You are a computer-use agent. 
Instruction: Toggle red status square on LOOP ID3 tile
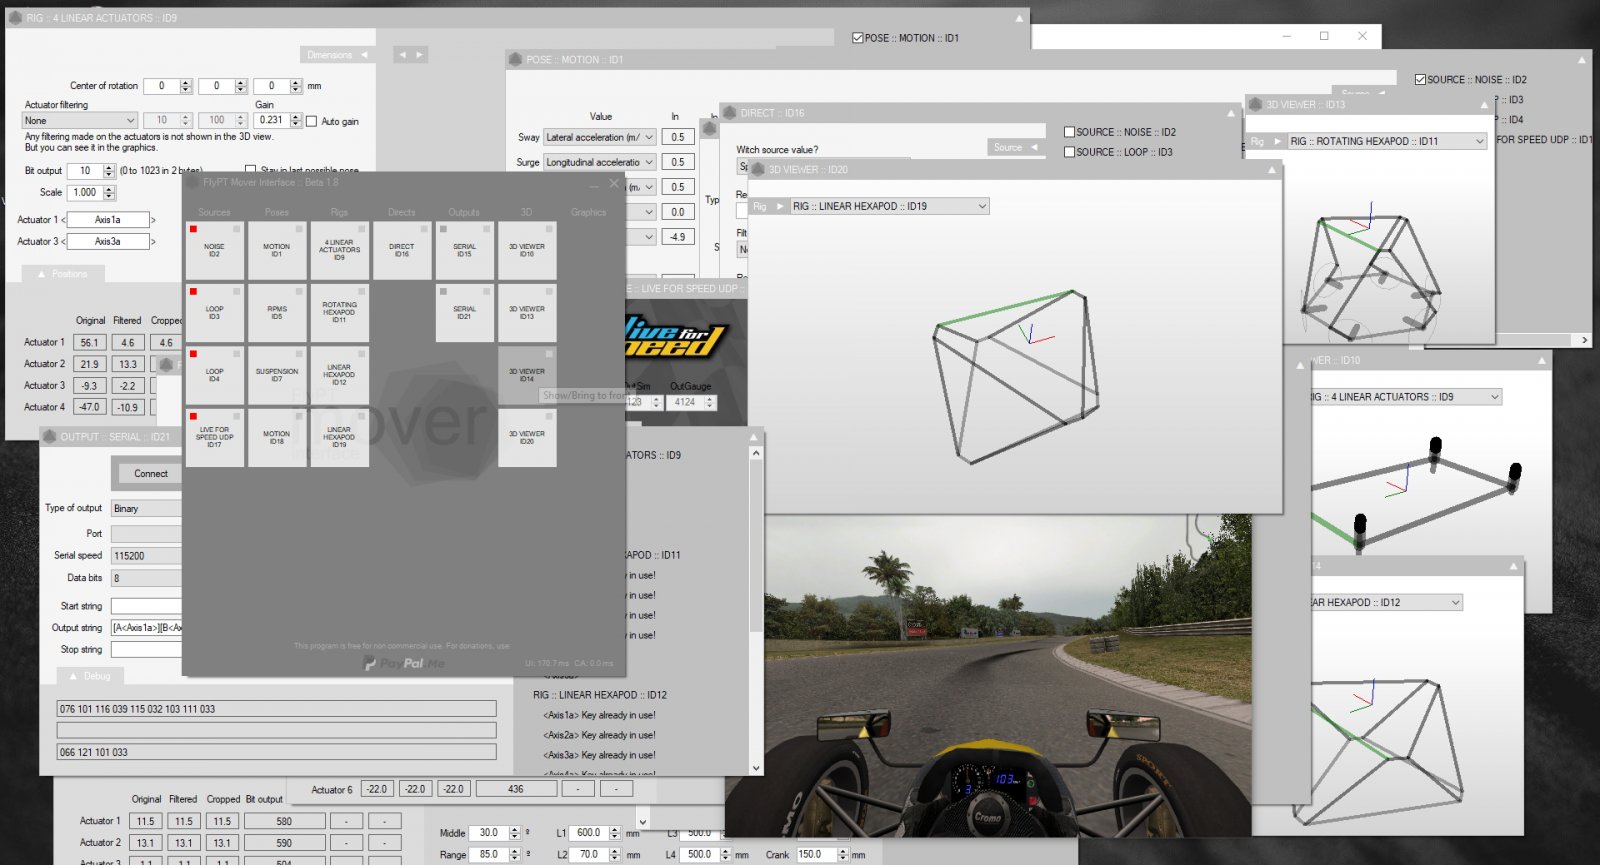point(193,292)
